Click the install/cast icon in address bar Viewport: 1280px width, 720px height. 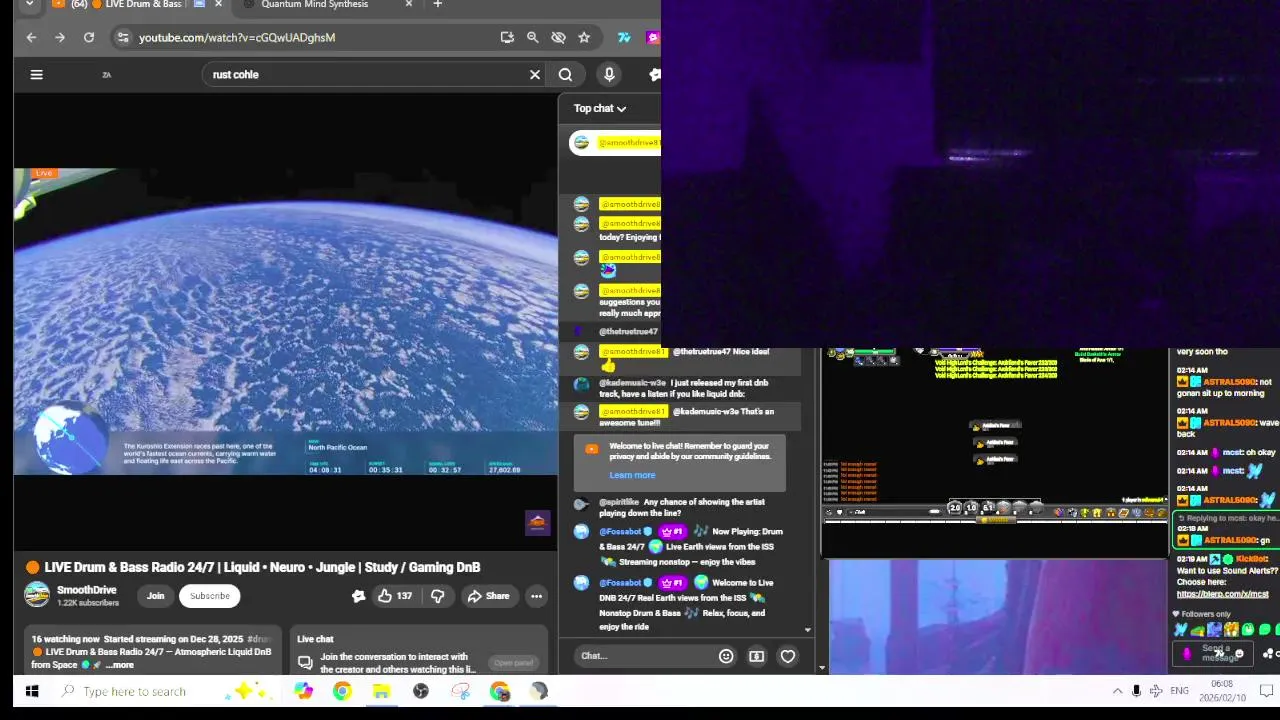(507, 37)
